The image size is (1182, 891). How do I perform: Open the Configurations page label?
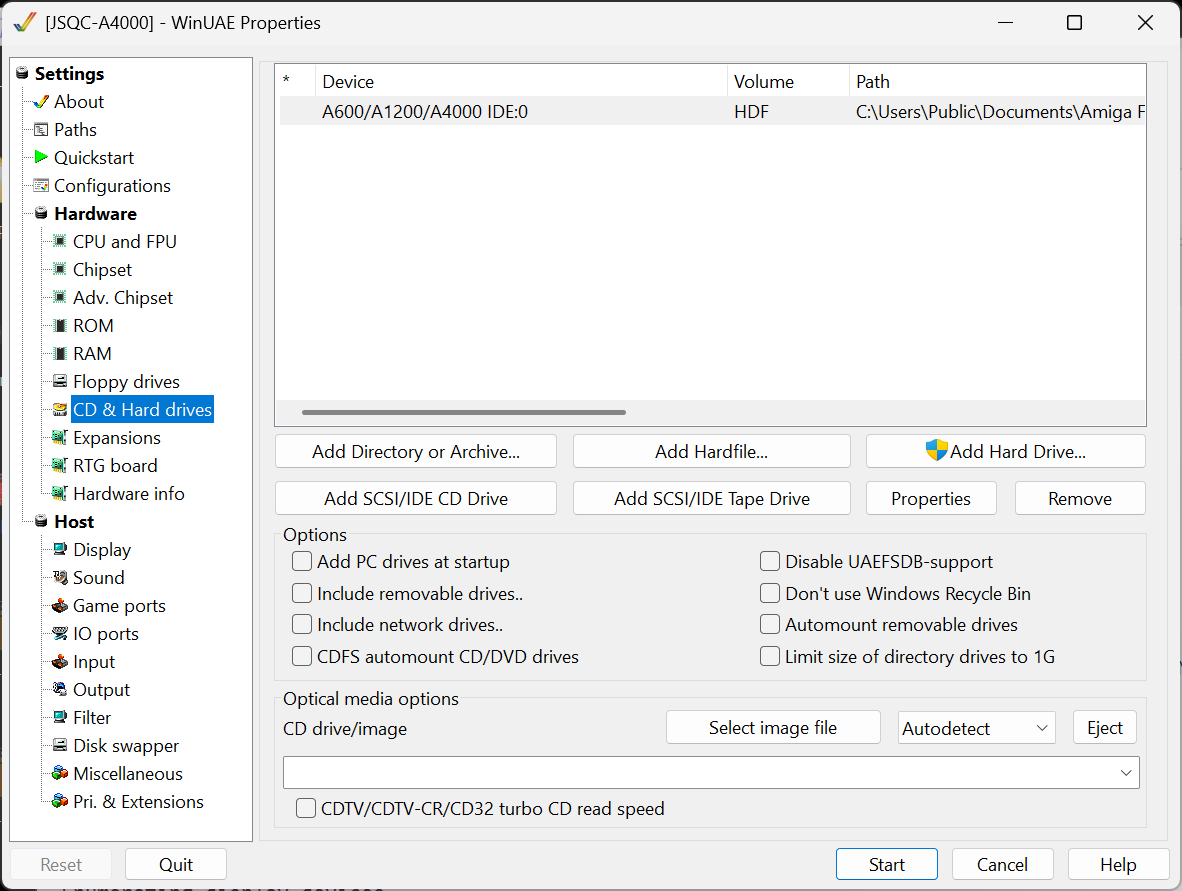pyautogui.click(x=112, y=185)
